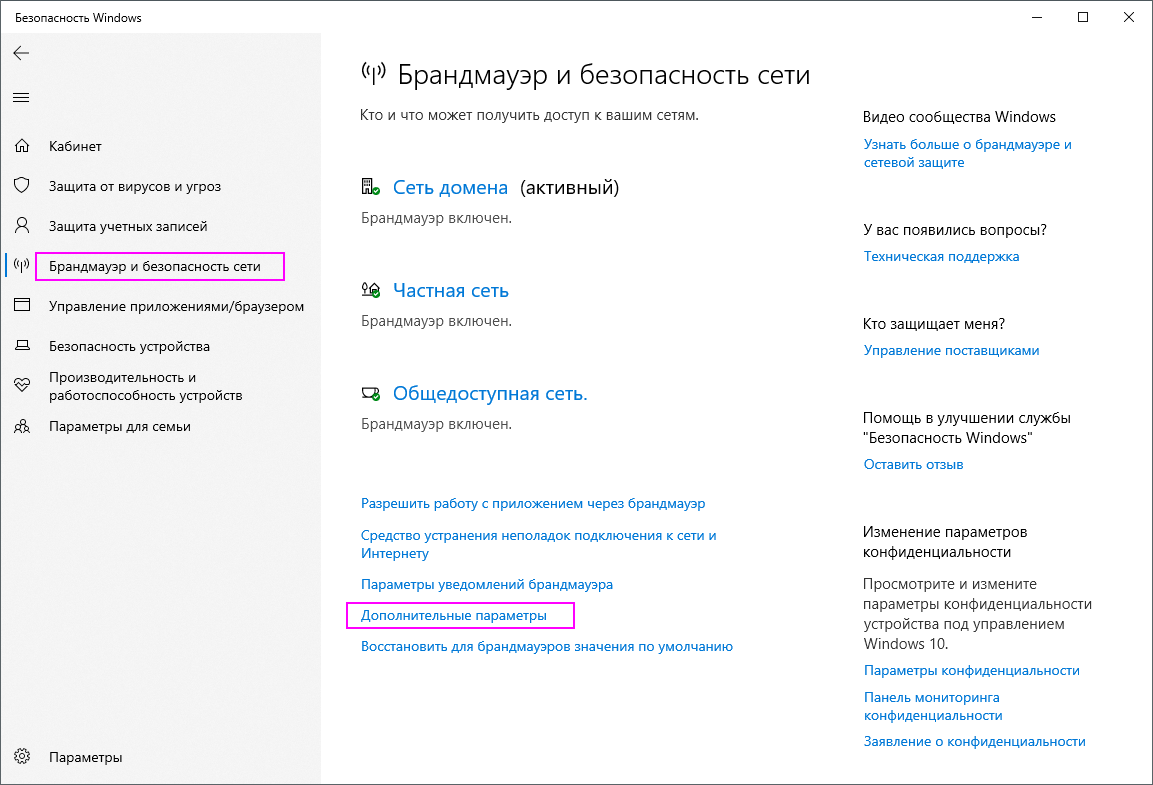Open Узнать больше о брандмауэре link
The height and width of the screenshot is (785, 1153).
pyautogui.click(x=968, y=154)
